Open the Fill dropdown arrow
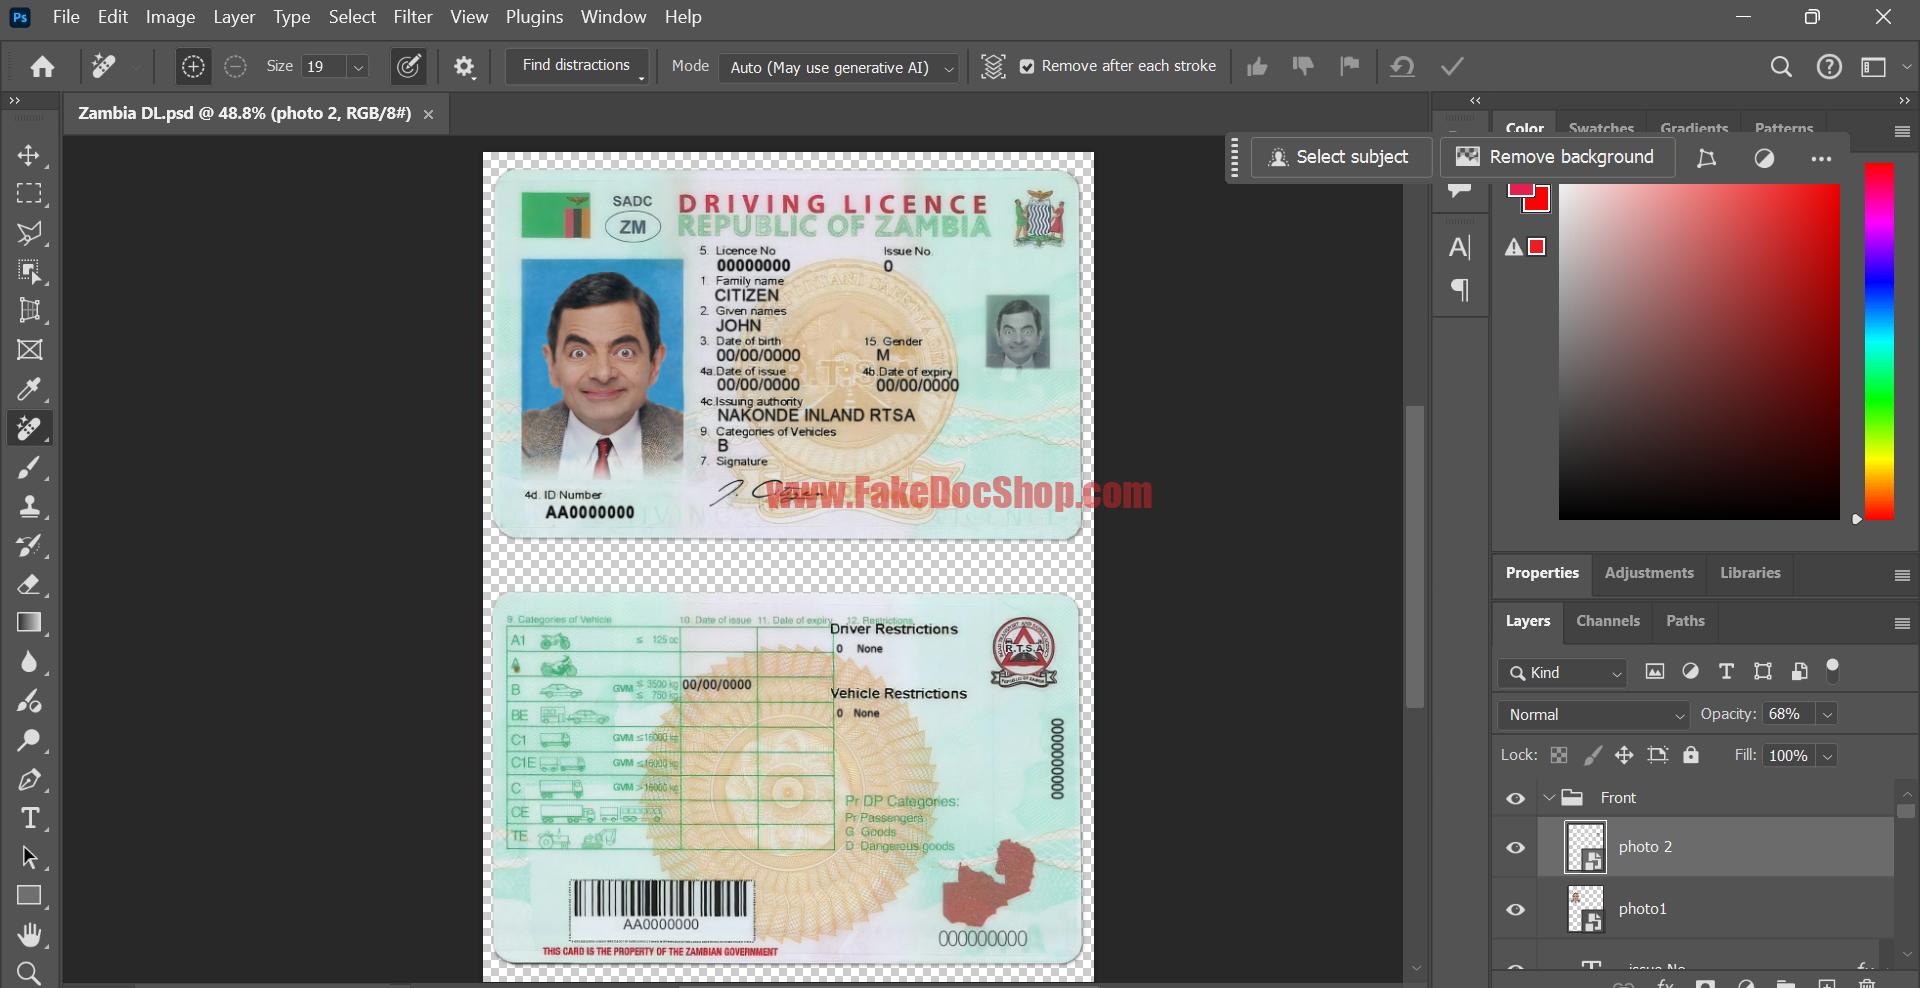The height and width of the screenshot is (988, 1920). tap(1827, 756)
